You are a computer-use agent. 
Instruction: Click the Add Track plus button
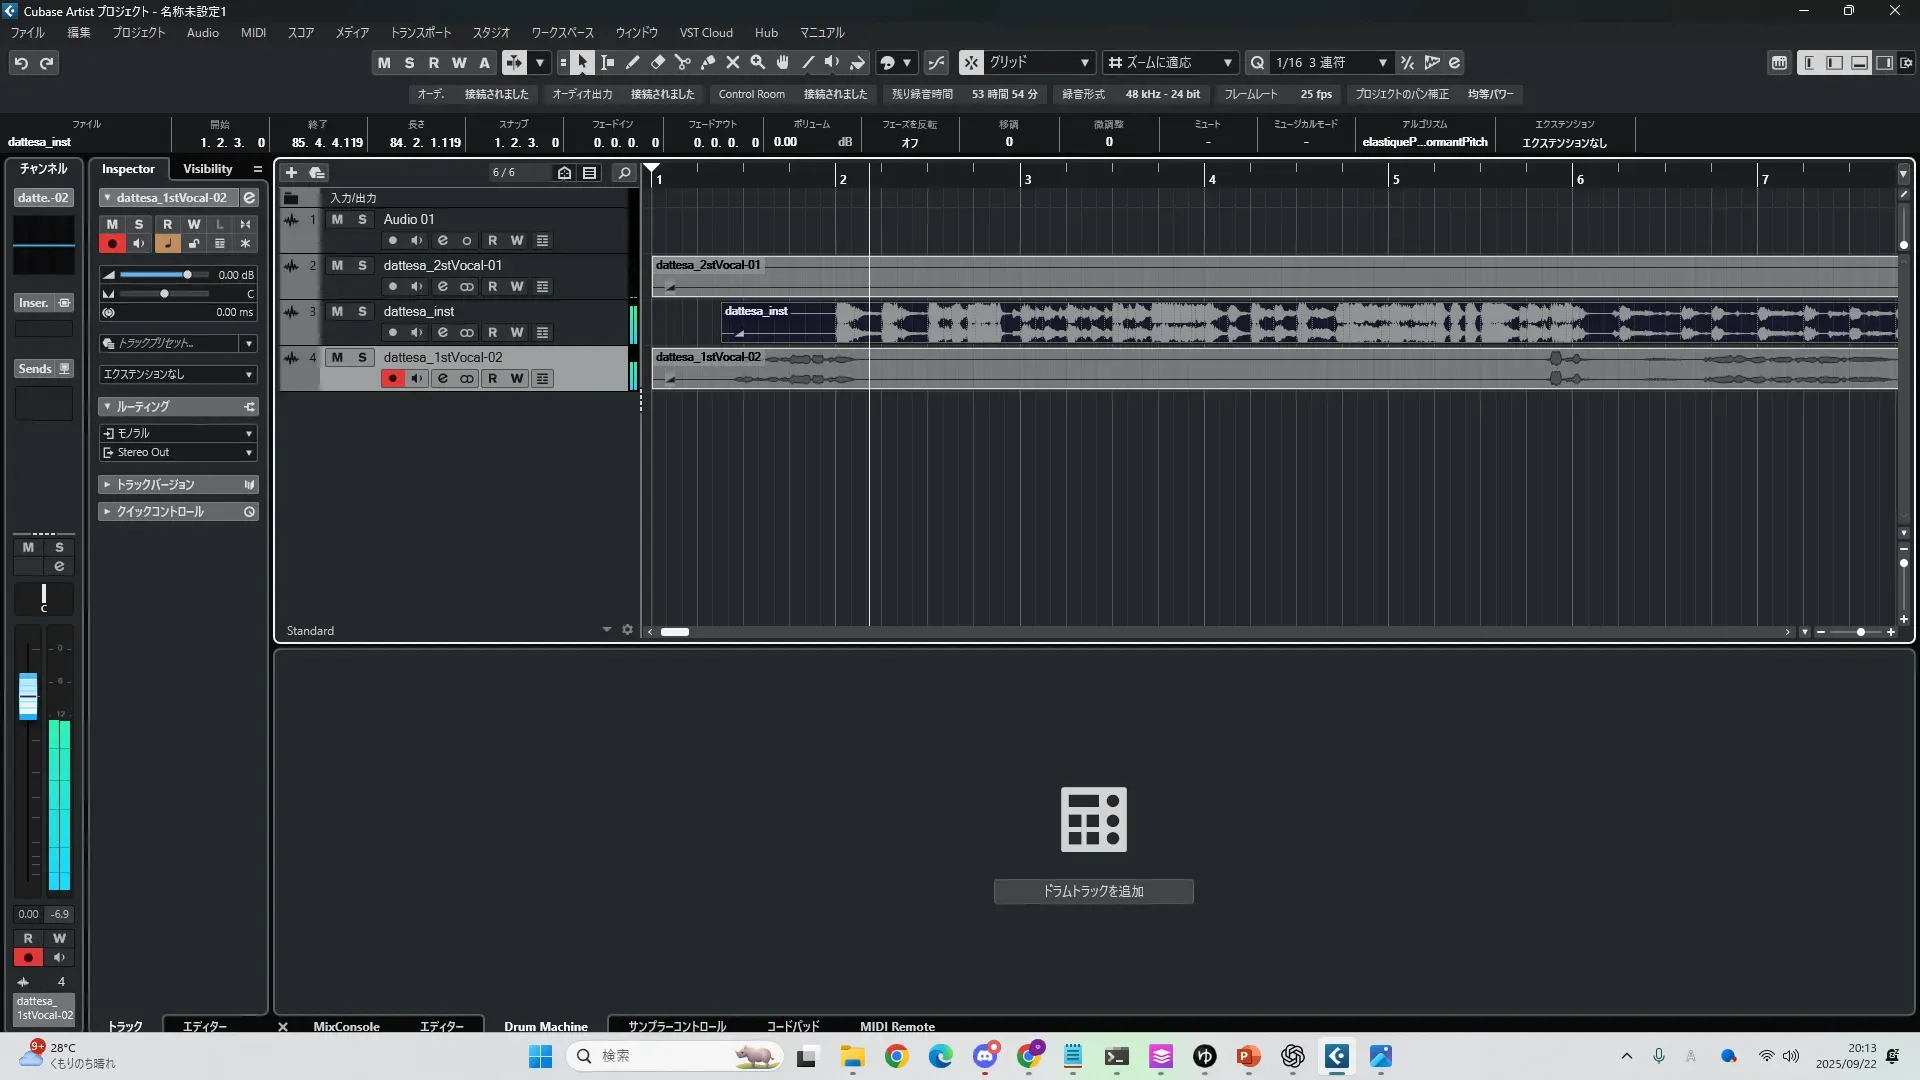pos(292,173)
